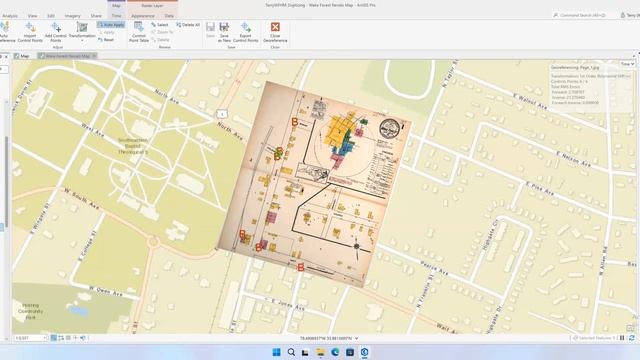Select the bottom B control point near E Jones Ave
Image resolution: width=640 pixels, height=360 pixels.
[x=301, y=268]
